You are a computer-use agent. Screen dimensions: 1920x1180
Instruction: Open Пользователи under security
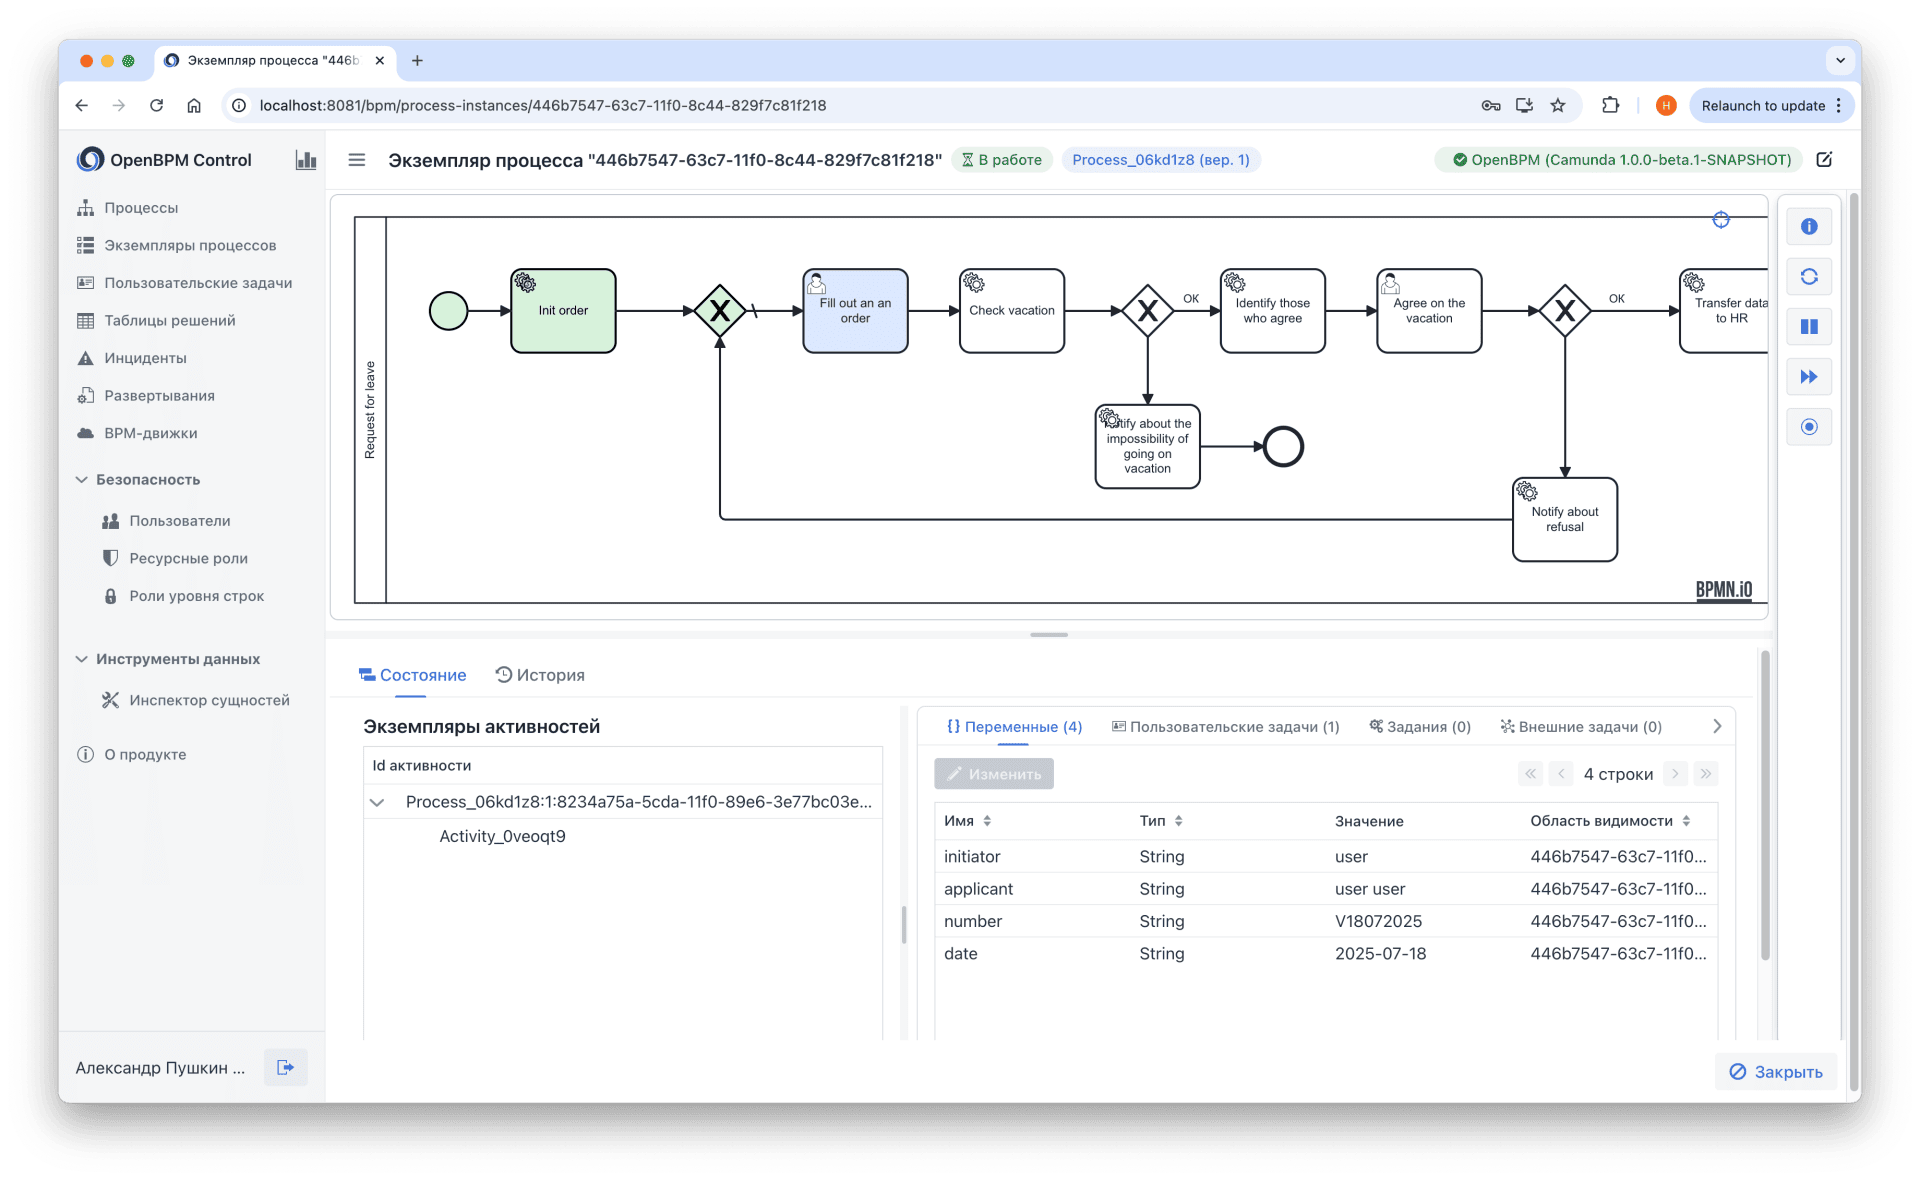pos(179,521)
